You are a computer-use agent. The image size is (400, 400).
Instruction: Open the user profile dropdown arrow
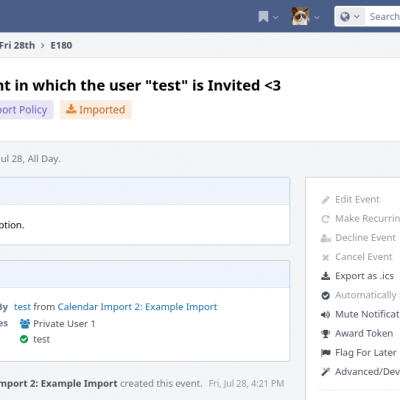coord(317,17)
